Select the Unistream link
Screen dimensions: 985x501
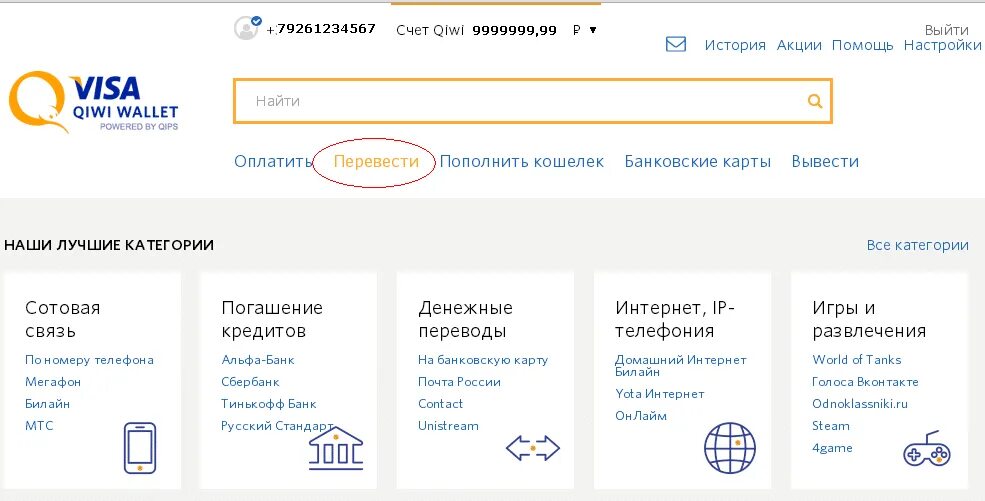(x=449, y=426)
